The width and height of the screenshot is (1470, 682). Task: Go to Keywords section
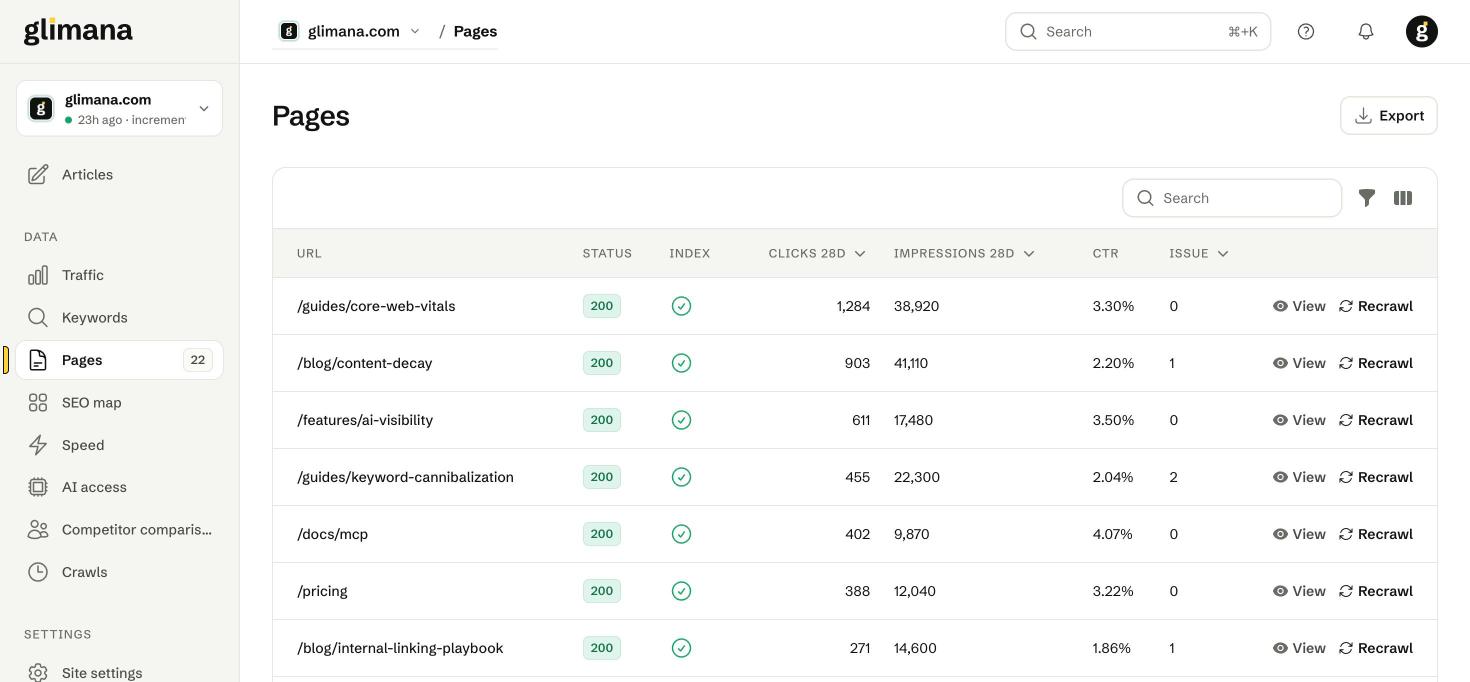click(119, 317)
